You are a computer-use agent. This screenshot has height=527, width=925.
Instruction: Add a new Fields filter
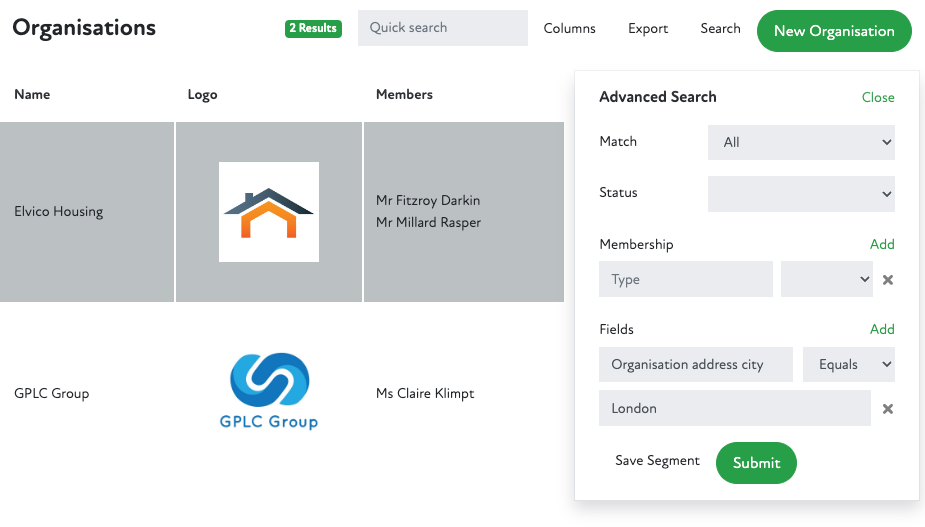[882, 329]
